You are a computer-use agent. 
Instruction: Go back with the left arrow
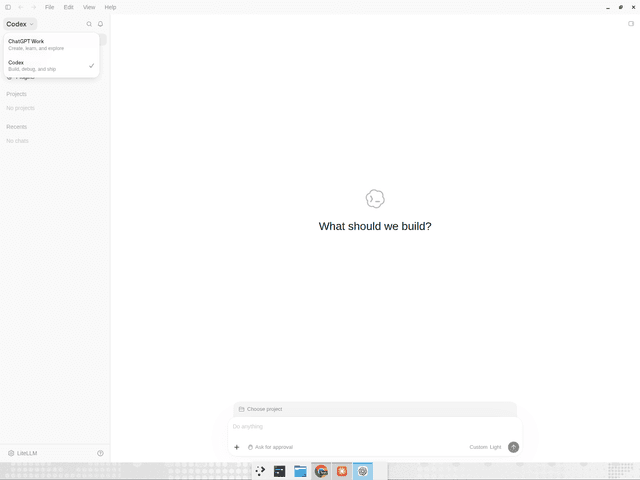(21, 7)
